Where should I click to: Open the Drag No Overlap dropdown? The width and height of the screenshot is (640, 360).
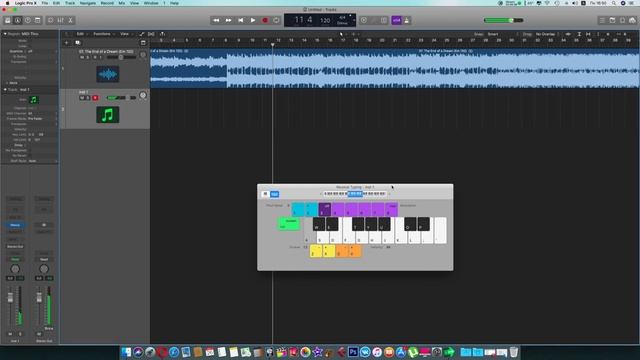click(x=547, y=34)
